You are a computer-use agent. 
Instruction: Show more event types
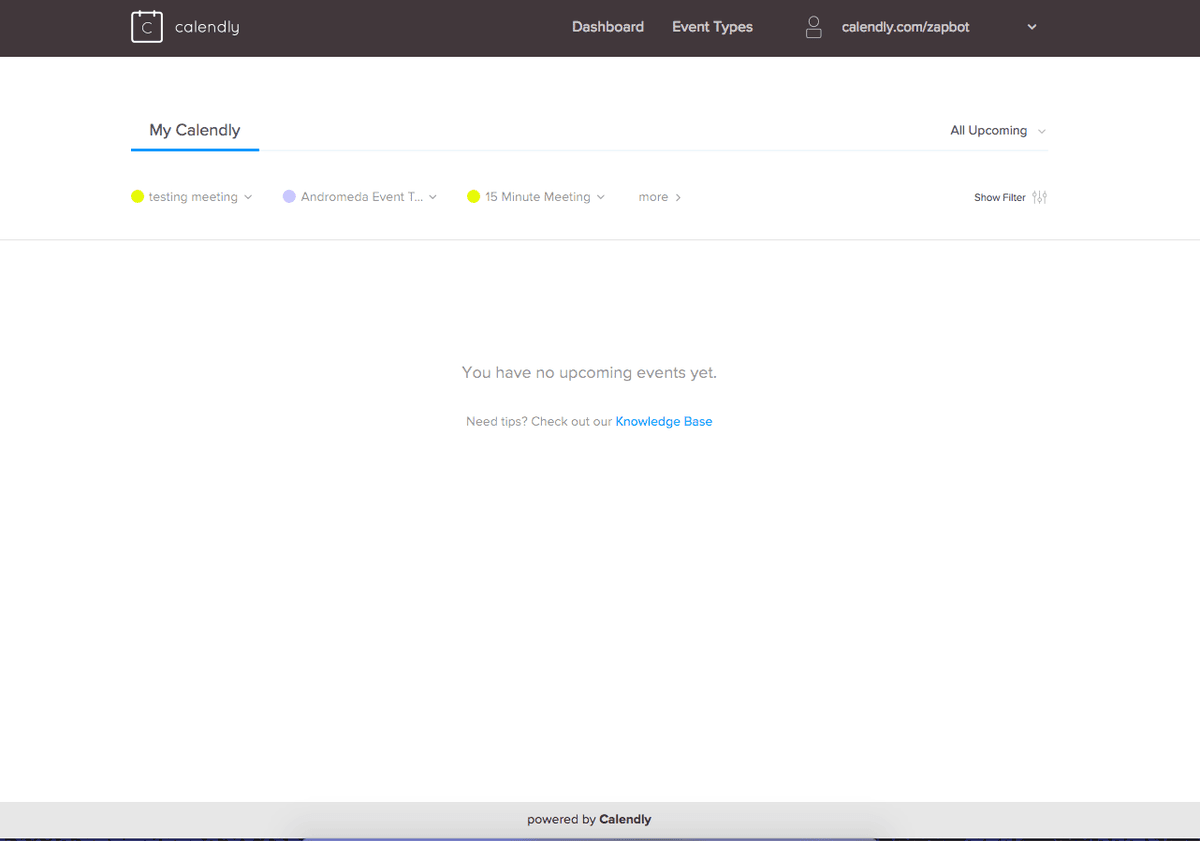(660, 197)
